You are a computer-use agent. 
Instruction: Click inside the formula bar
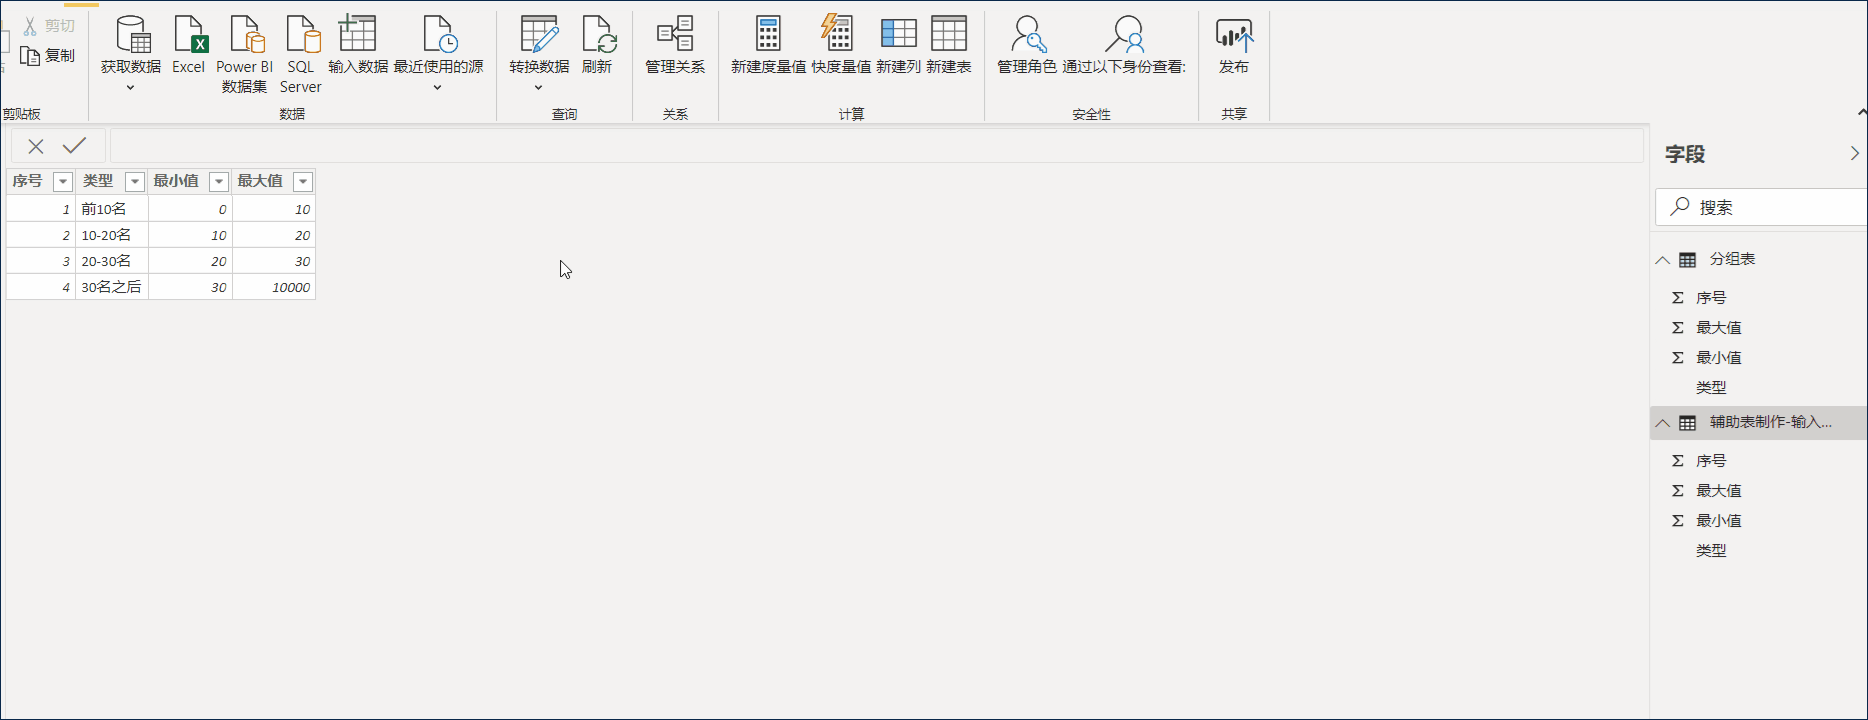click(877, 146)
